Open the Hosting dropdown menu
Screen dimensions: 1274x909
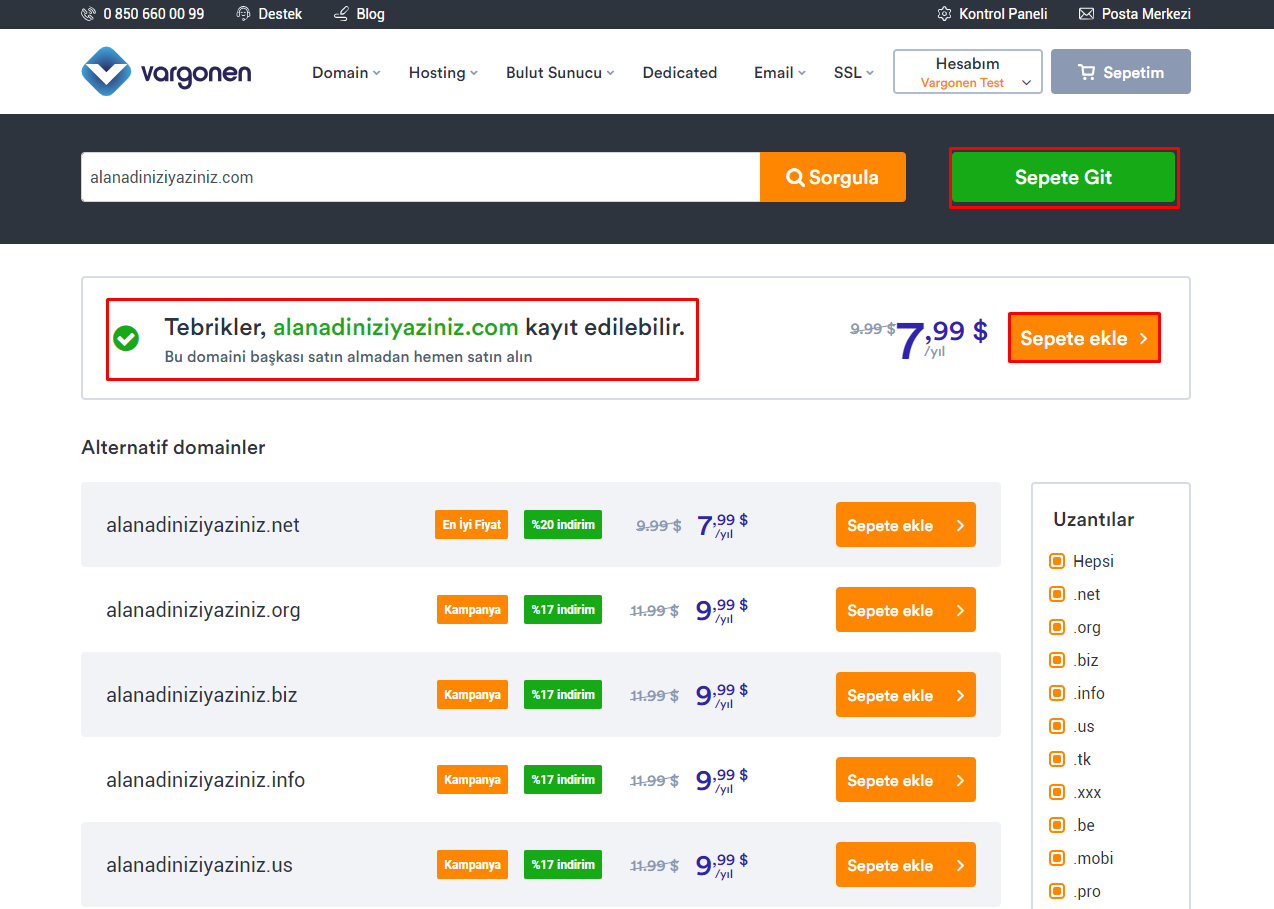pos(443,72)
